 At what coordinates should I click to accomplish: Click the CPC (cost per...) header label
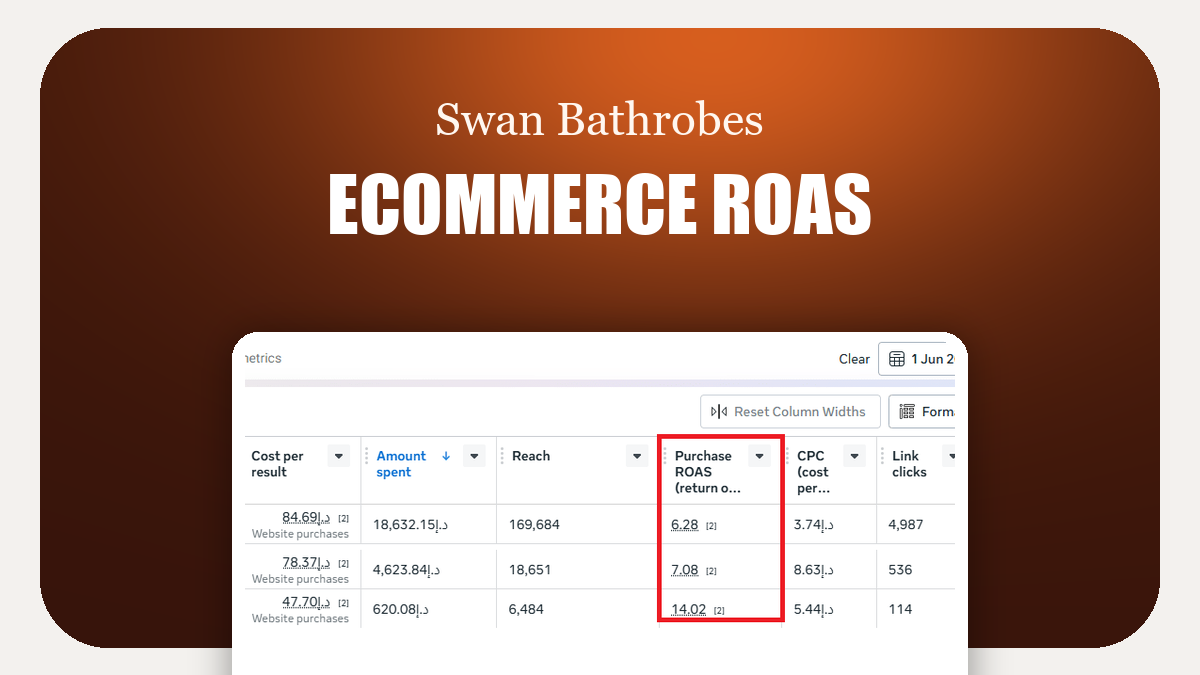(x=813, y=472)
